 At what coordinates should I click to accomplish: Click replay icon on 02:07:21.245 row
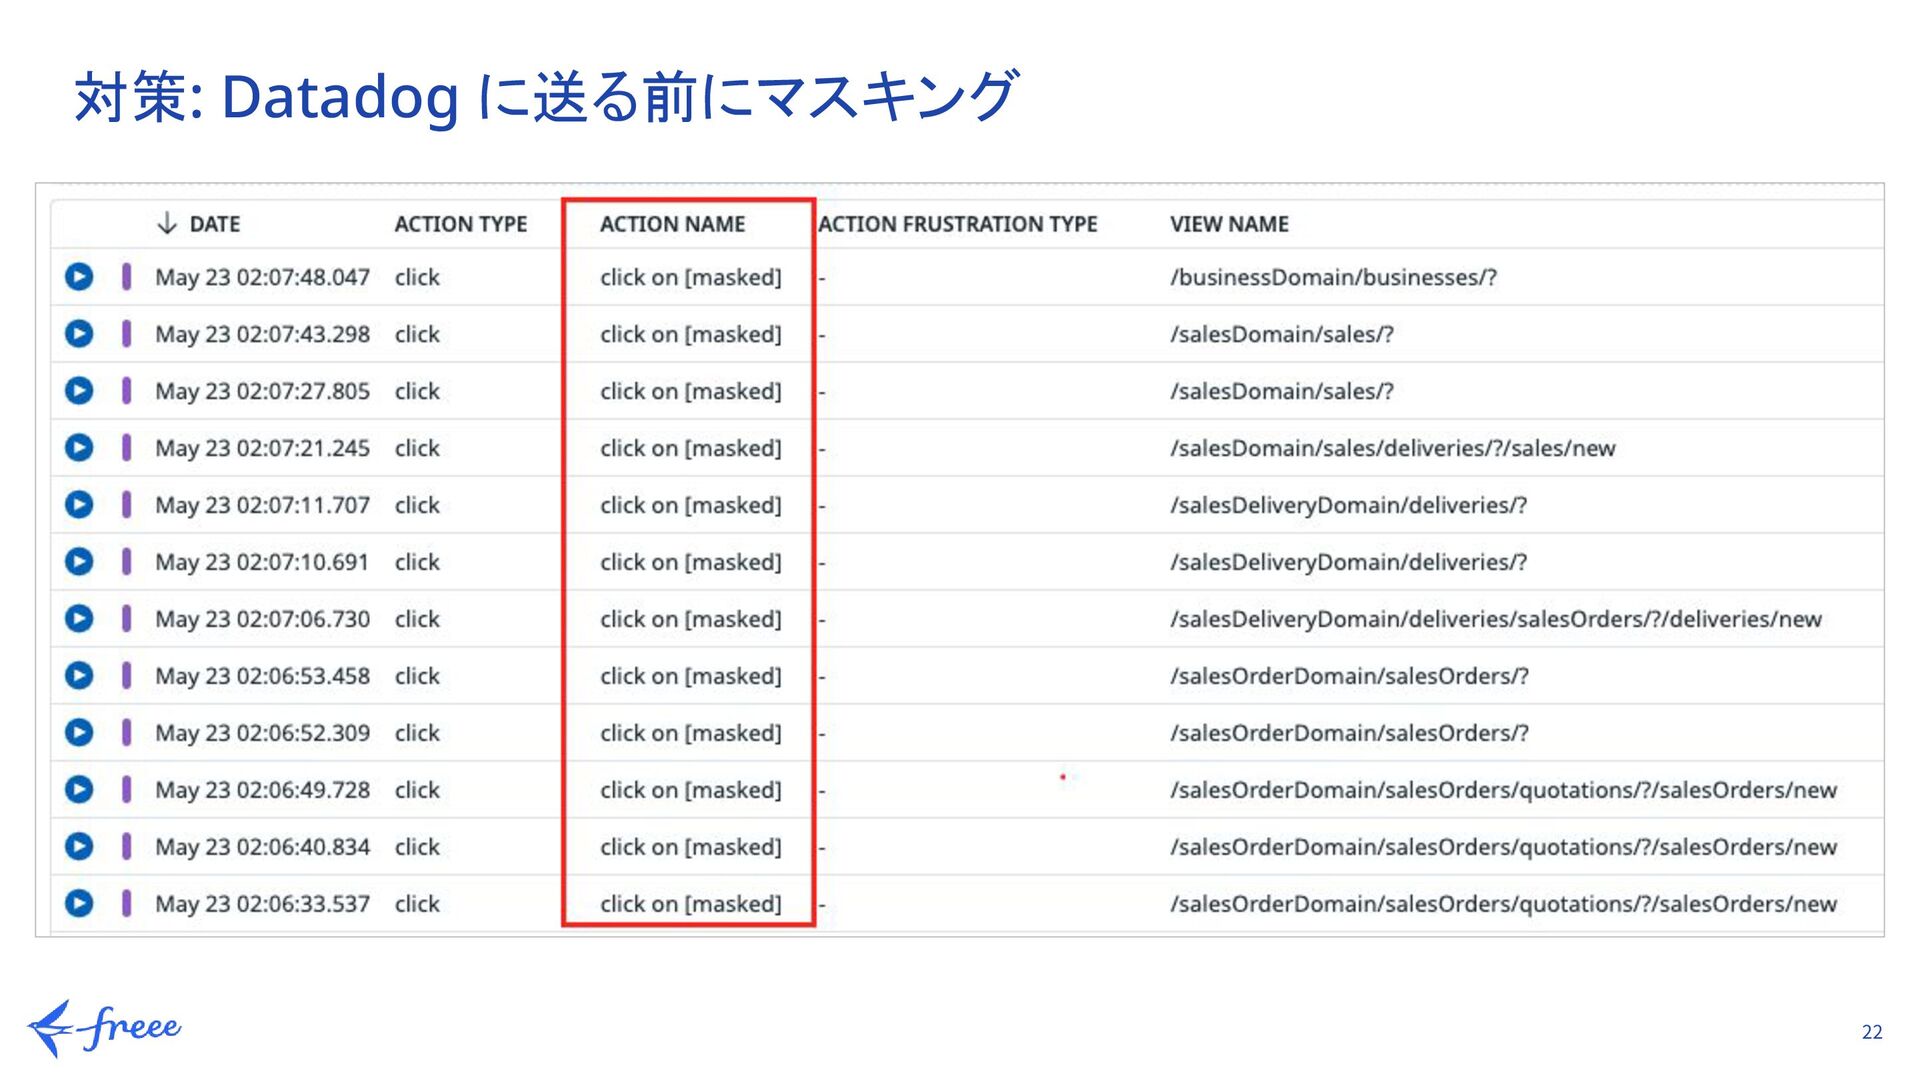pos(79,448)
